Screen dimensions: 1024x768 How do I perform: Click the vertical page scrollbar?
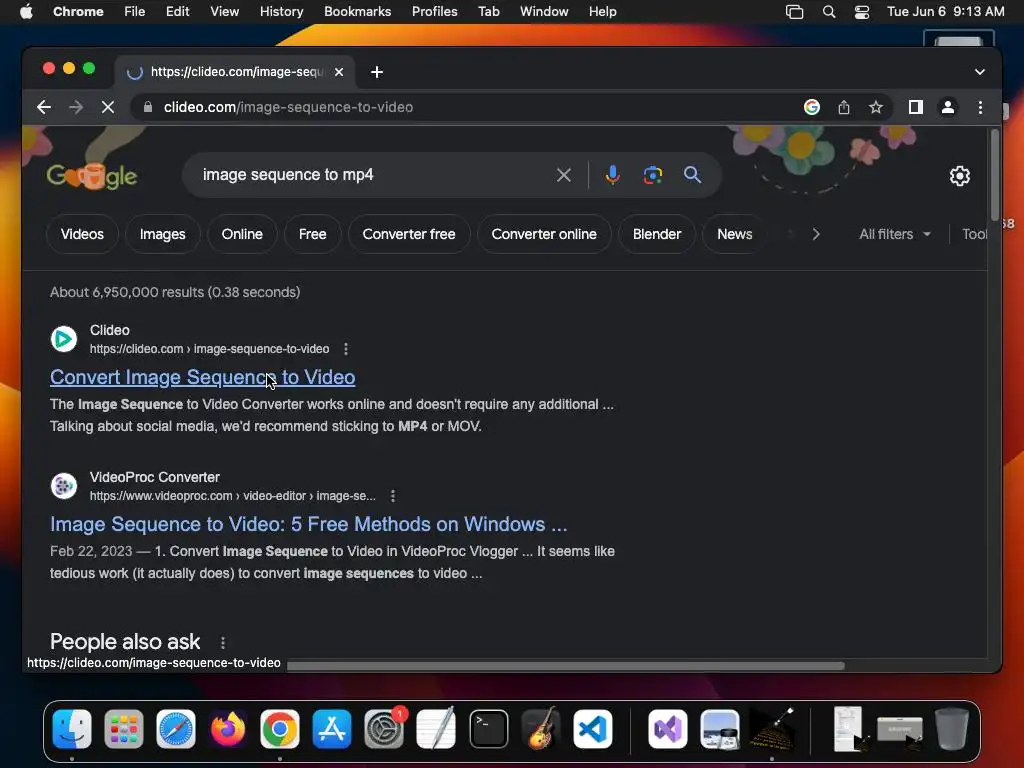coord(995,175)
